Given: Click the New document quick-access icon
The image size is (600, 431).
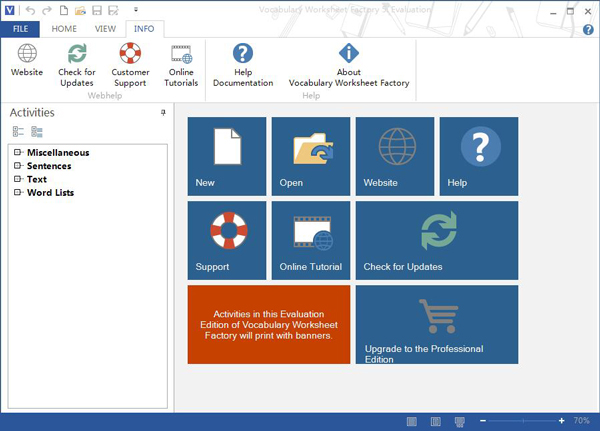Looking at the screenshot, I should pos(64,10).
